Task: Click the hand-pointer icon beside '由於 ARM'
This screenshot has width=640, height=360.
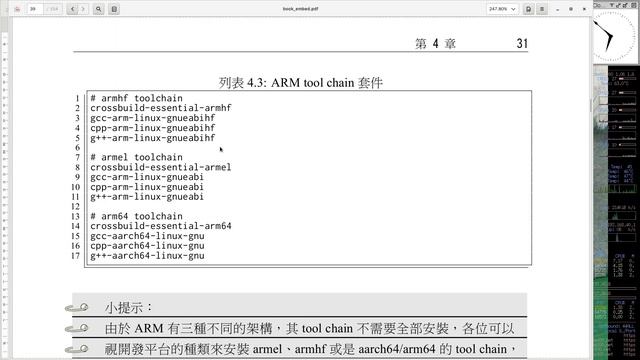Action: click(77, 328)
